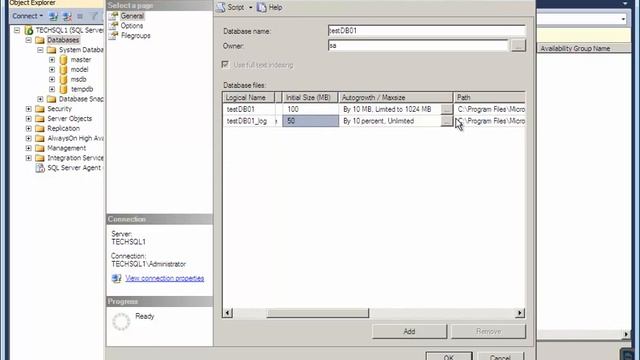640x360 pixels.
Task: Click the master database cylinder icon
Action: [63, 60]
